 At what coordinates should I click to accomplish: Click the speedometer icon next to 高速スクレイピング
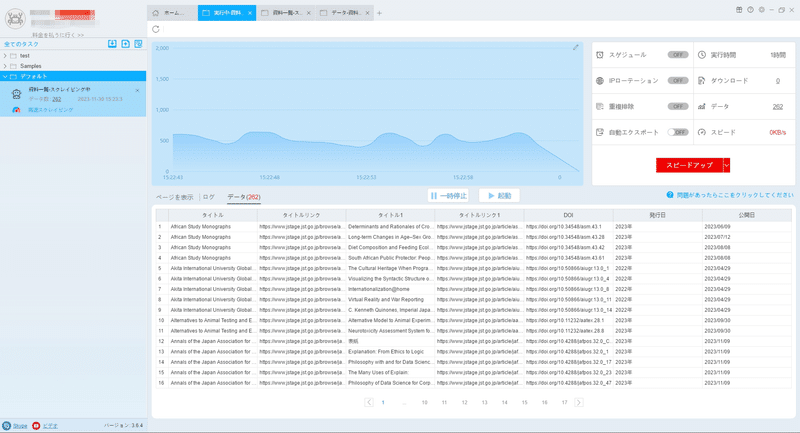16,110
